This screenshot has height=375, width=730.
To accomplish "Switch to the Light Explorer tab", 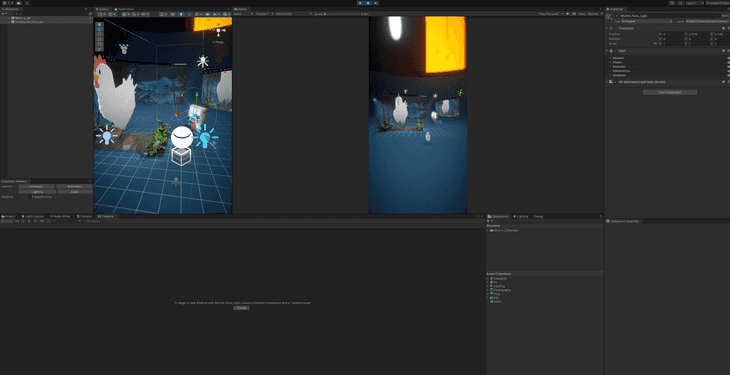I will 33,216.
